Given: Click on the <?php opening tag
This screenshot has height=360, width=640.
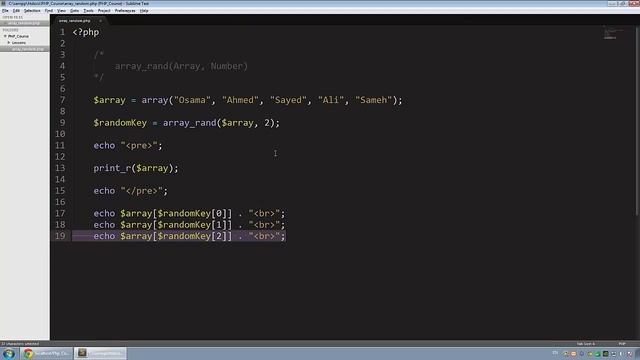Looking at the screenshot, I should (x=86, y=32).
